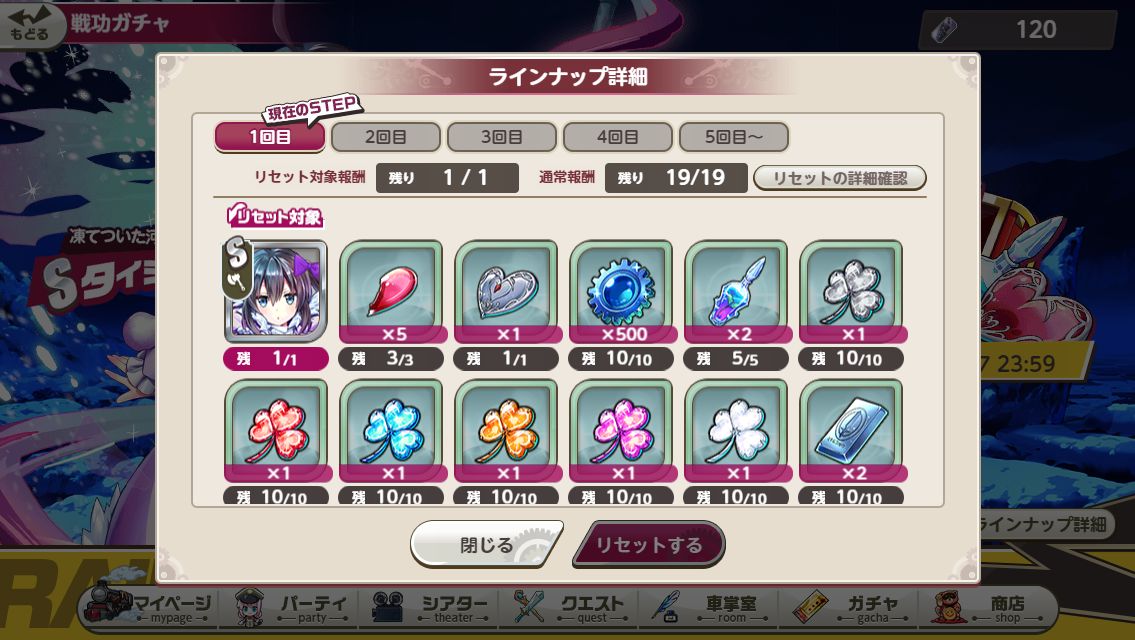Switch to the 3回目 step tab
Image resolution: width=1135 pixels, height=640 pixels.
502,137
